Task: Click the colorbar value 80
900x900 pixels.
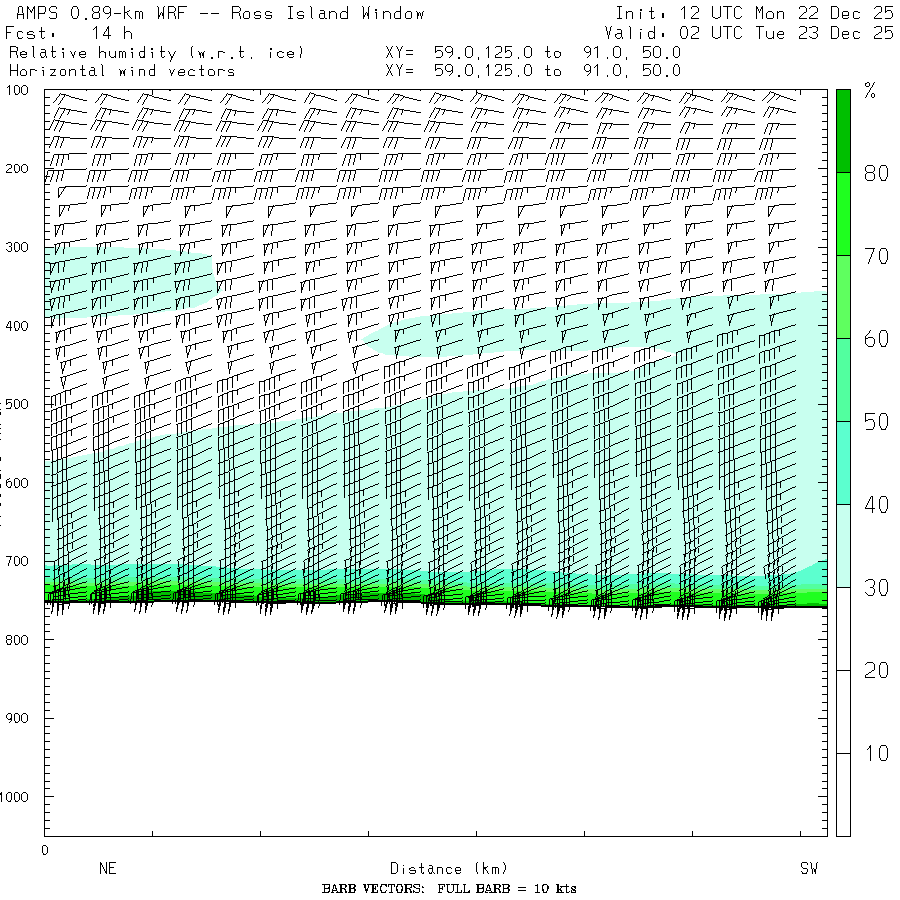Action: point(876,173)
